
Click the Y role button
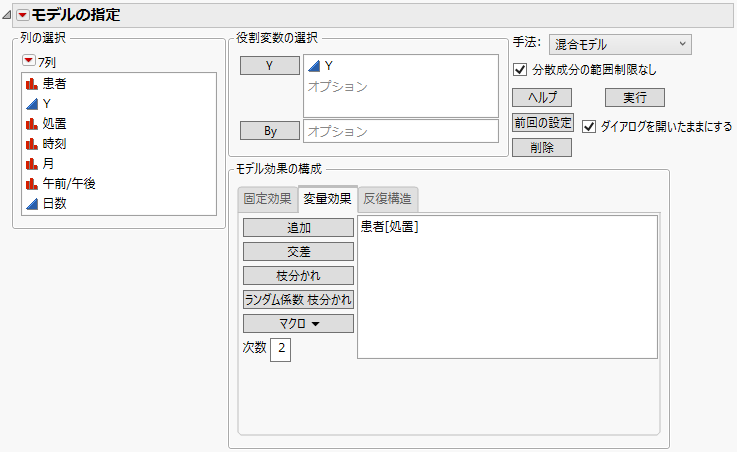pos(270,66)
